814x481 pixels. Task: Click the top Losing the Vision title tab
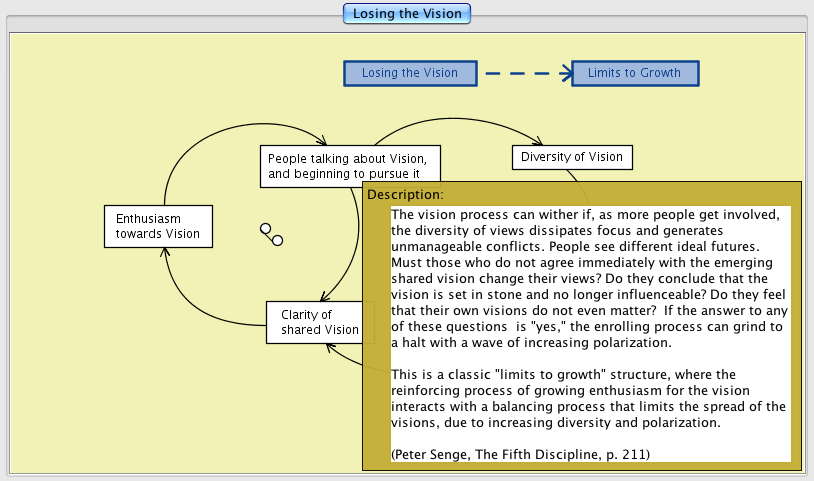tap(406, 14)
